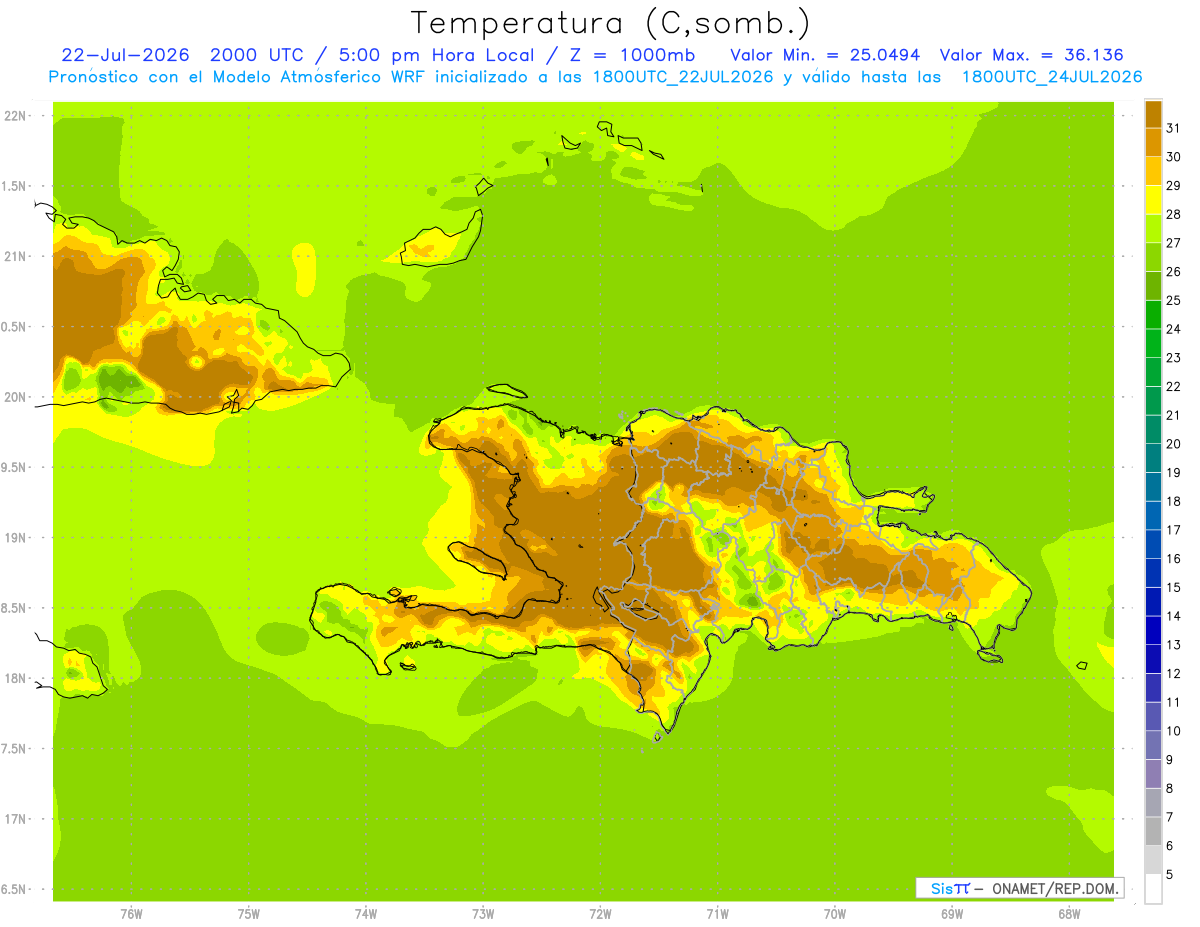Click the legend value "10"
This screenshot has width=1200, height=927.
pyautogui.click(x=1173, y=731)
